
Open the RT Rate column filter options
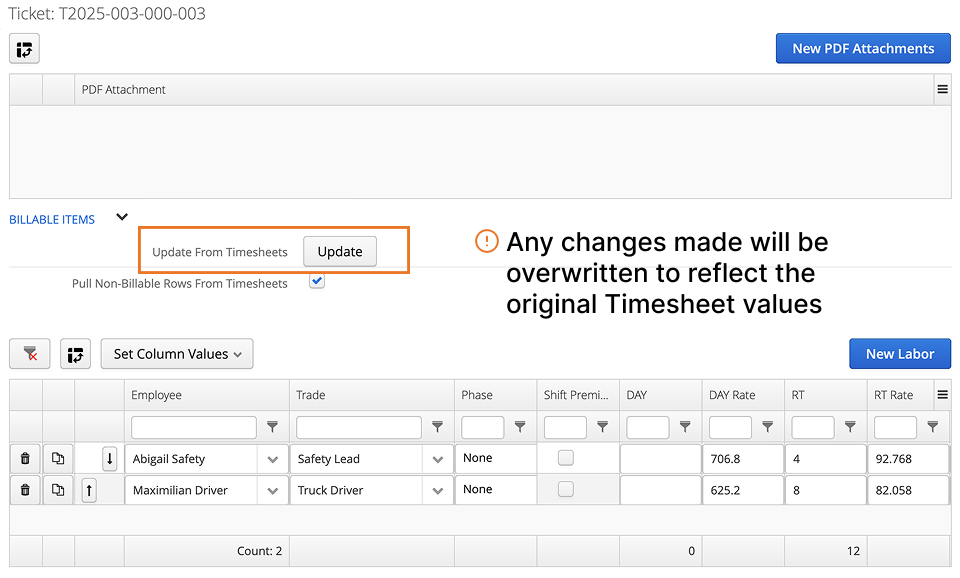933,427
